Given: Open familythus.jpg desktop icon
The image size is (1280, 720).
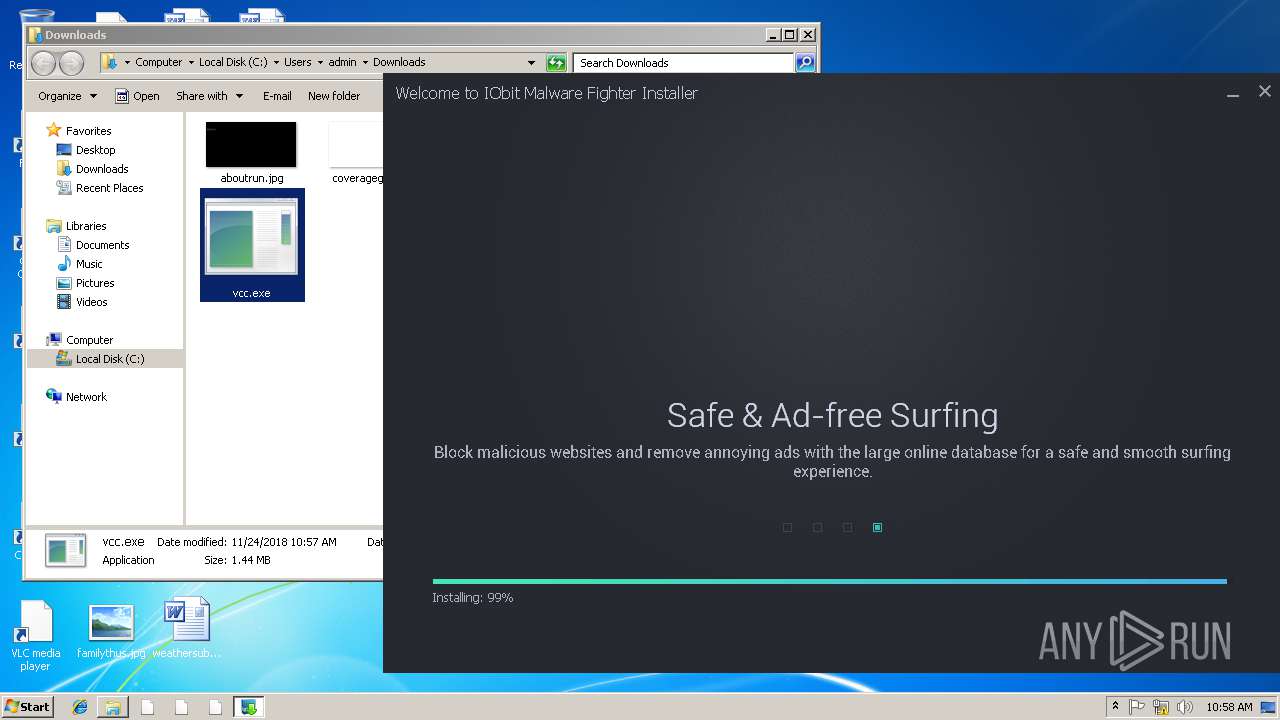Looking at the screenshot, I should point(111,632).
